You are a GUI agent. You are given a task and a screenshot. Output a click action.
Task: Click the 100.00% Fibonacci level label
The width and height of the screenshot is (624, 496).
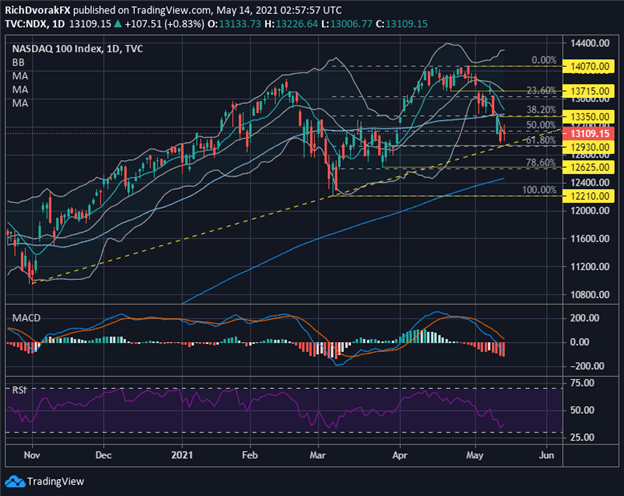click(539, 190)
